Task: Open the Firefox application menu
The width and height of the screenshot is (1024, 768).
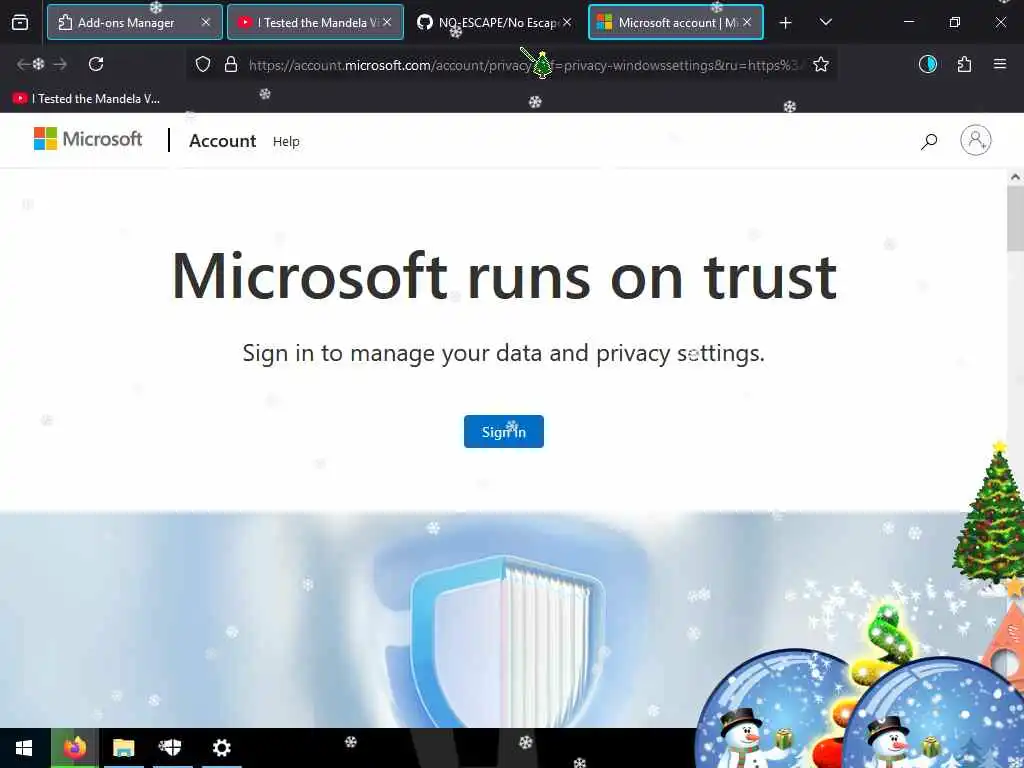Action: (1000, 64)
